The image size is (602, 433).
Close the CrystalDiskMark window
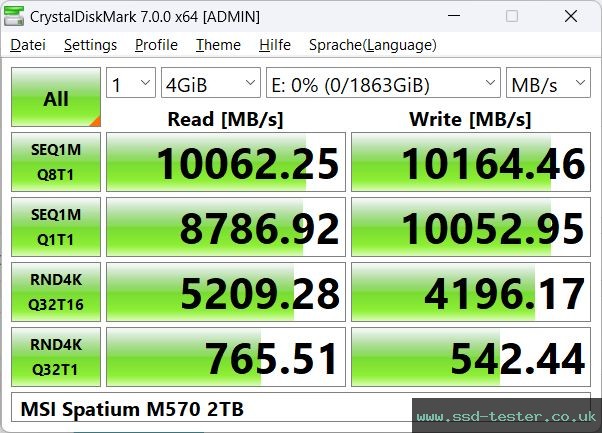[x=571, y=16]
